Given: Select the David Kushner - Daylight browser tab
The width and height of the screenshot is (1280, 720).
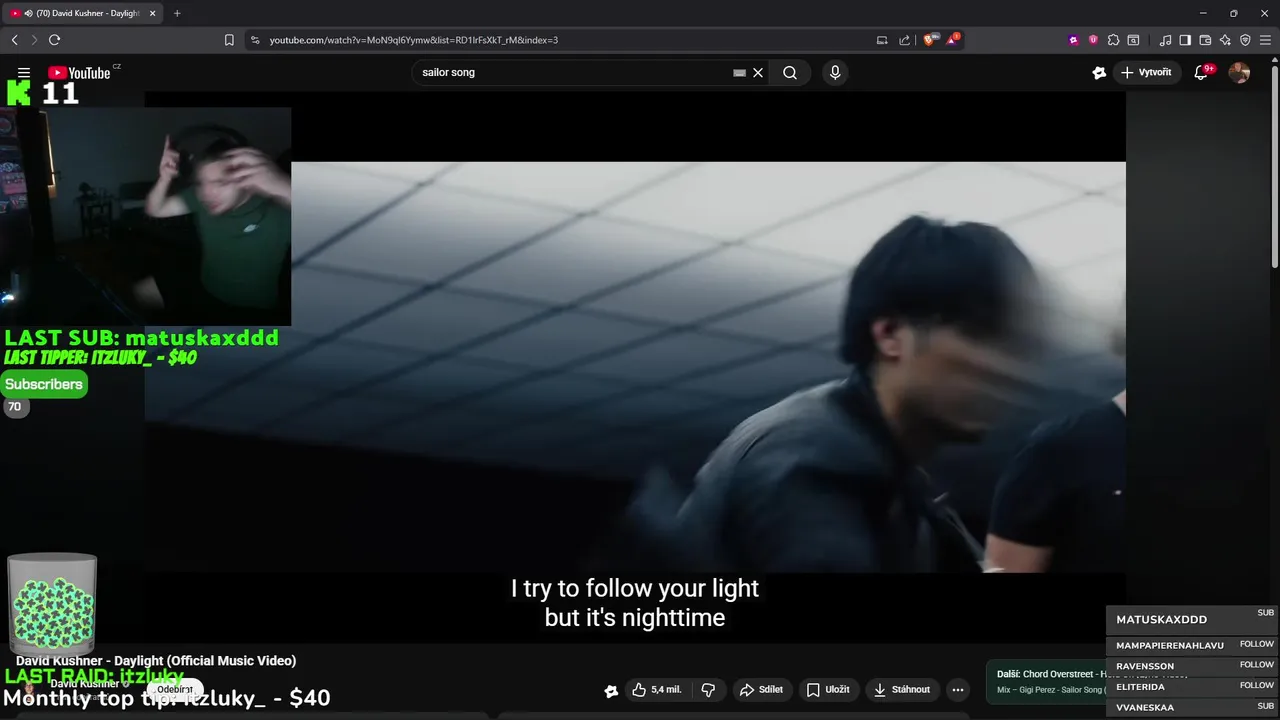Looking at the screenshot, I should [83, 13].
